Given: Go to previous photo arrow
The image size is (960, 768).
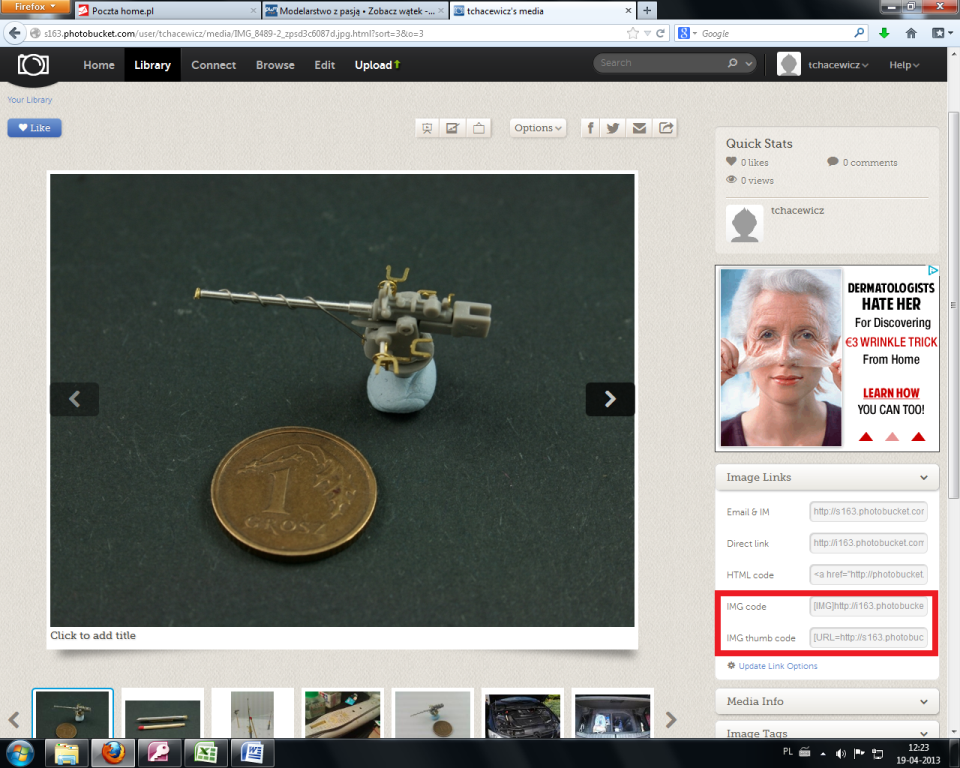Looking at the screenshot, I should [x=74, y=399].
